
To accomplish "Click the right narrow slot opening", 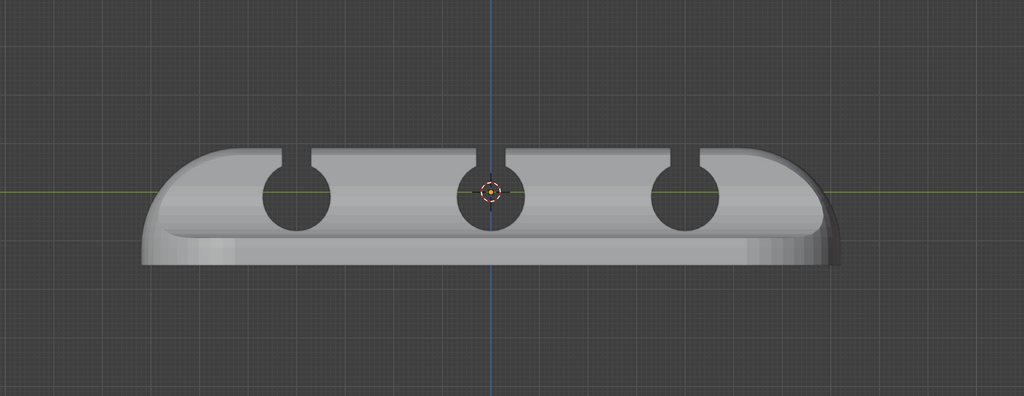I will tap(685, 157).
